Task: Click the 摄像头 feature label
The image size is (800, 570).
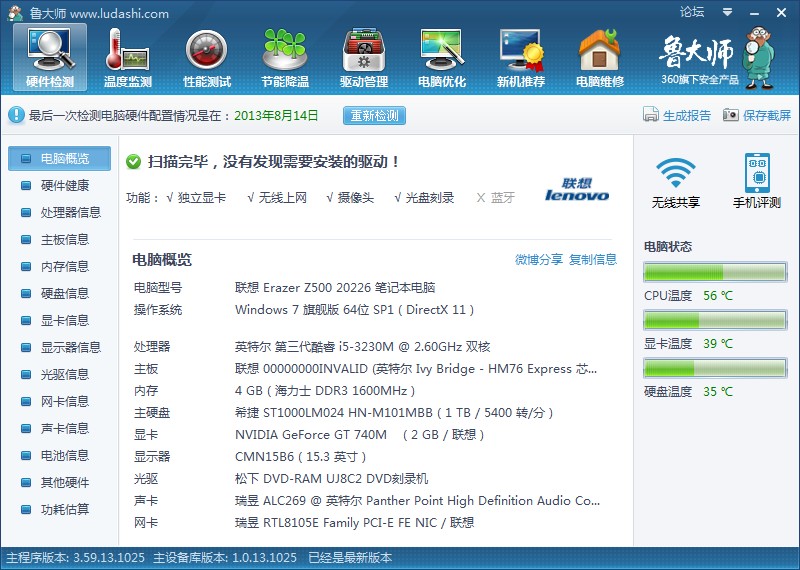Action: point(356,197)
